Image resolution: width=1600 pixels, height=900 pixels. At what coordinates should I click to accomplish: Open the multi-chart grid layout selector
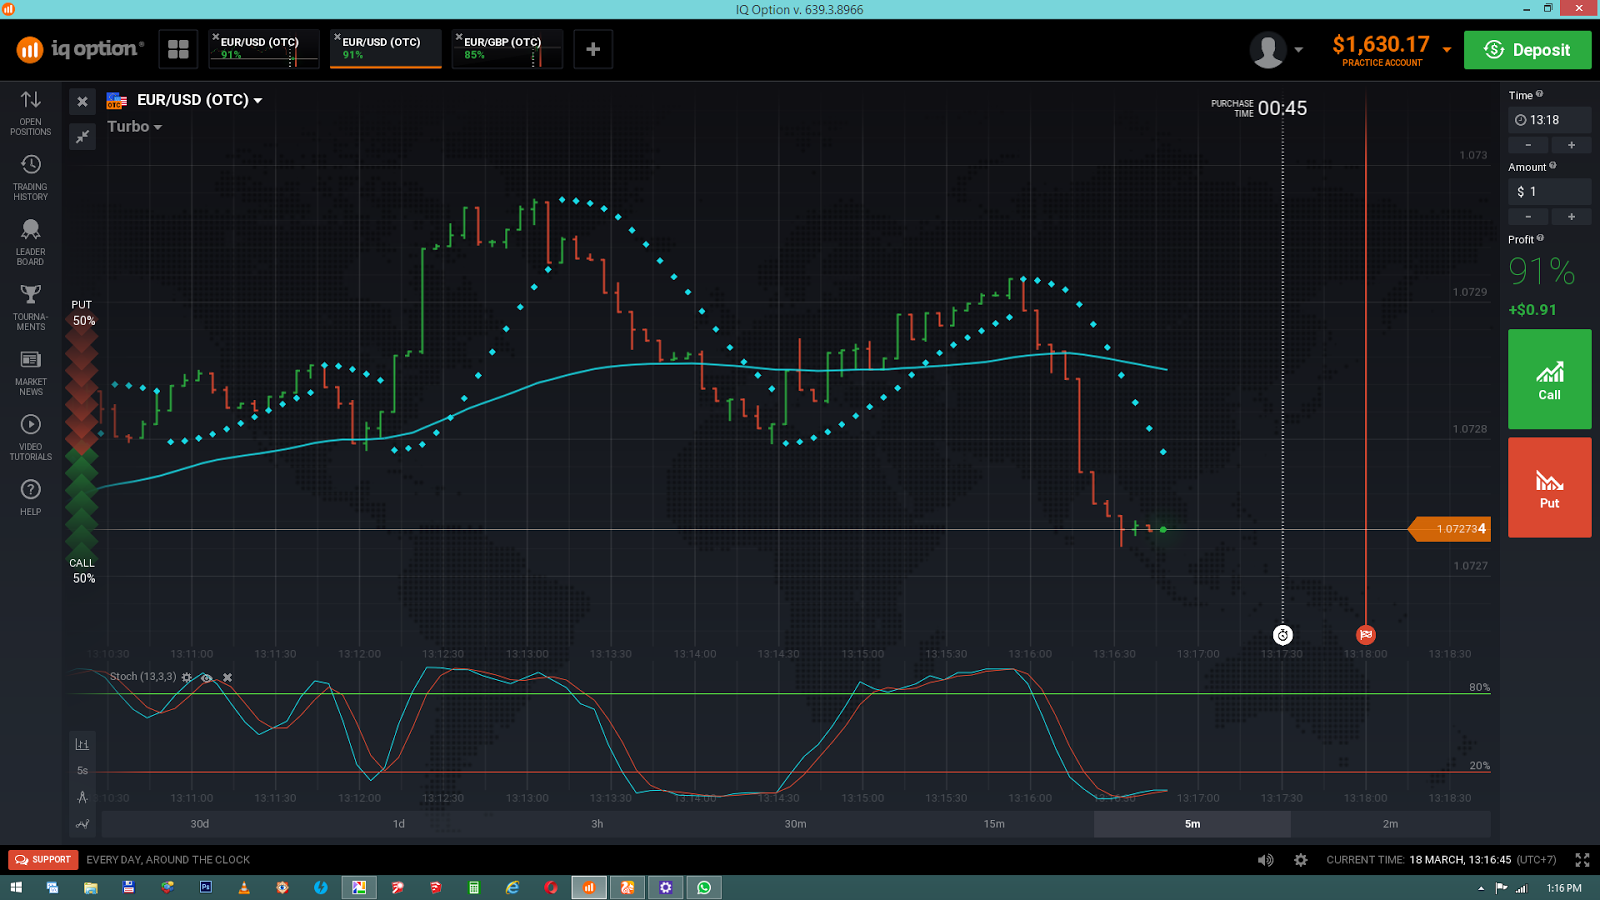pyautogui.click(x=179, y=49)
